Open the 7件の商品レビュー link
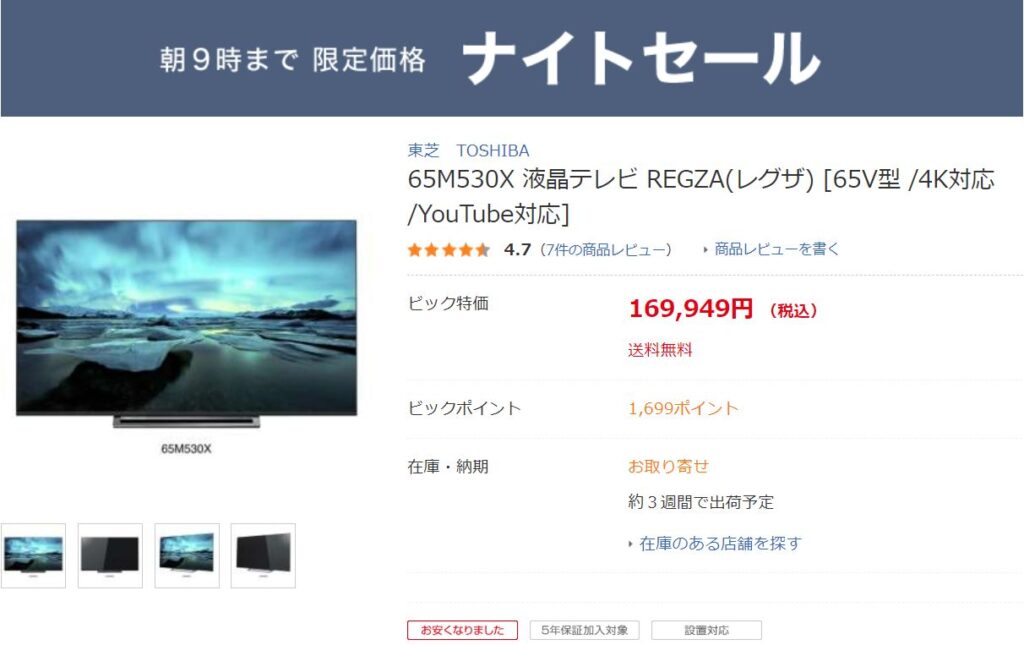Image resolution: width=1024 pixels, height=645 pixels. 605,250
